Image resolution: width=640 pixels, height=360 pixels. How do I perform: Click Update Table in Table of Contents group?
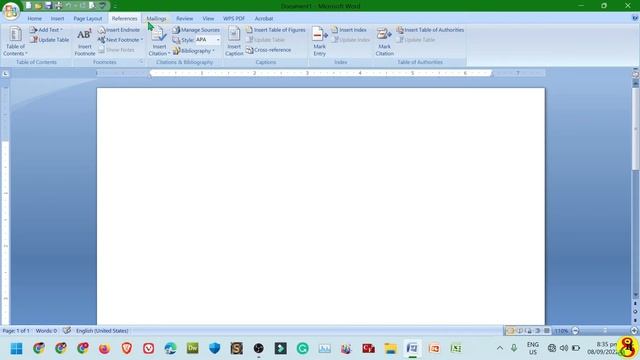pos(49,40)
